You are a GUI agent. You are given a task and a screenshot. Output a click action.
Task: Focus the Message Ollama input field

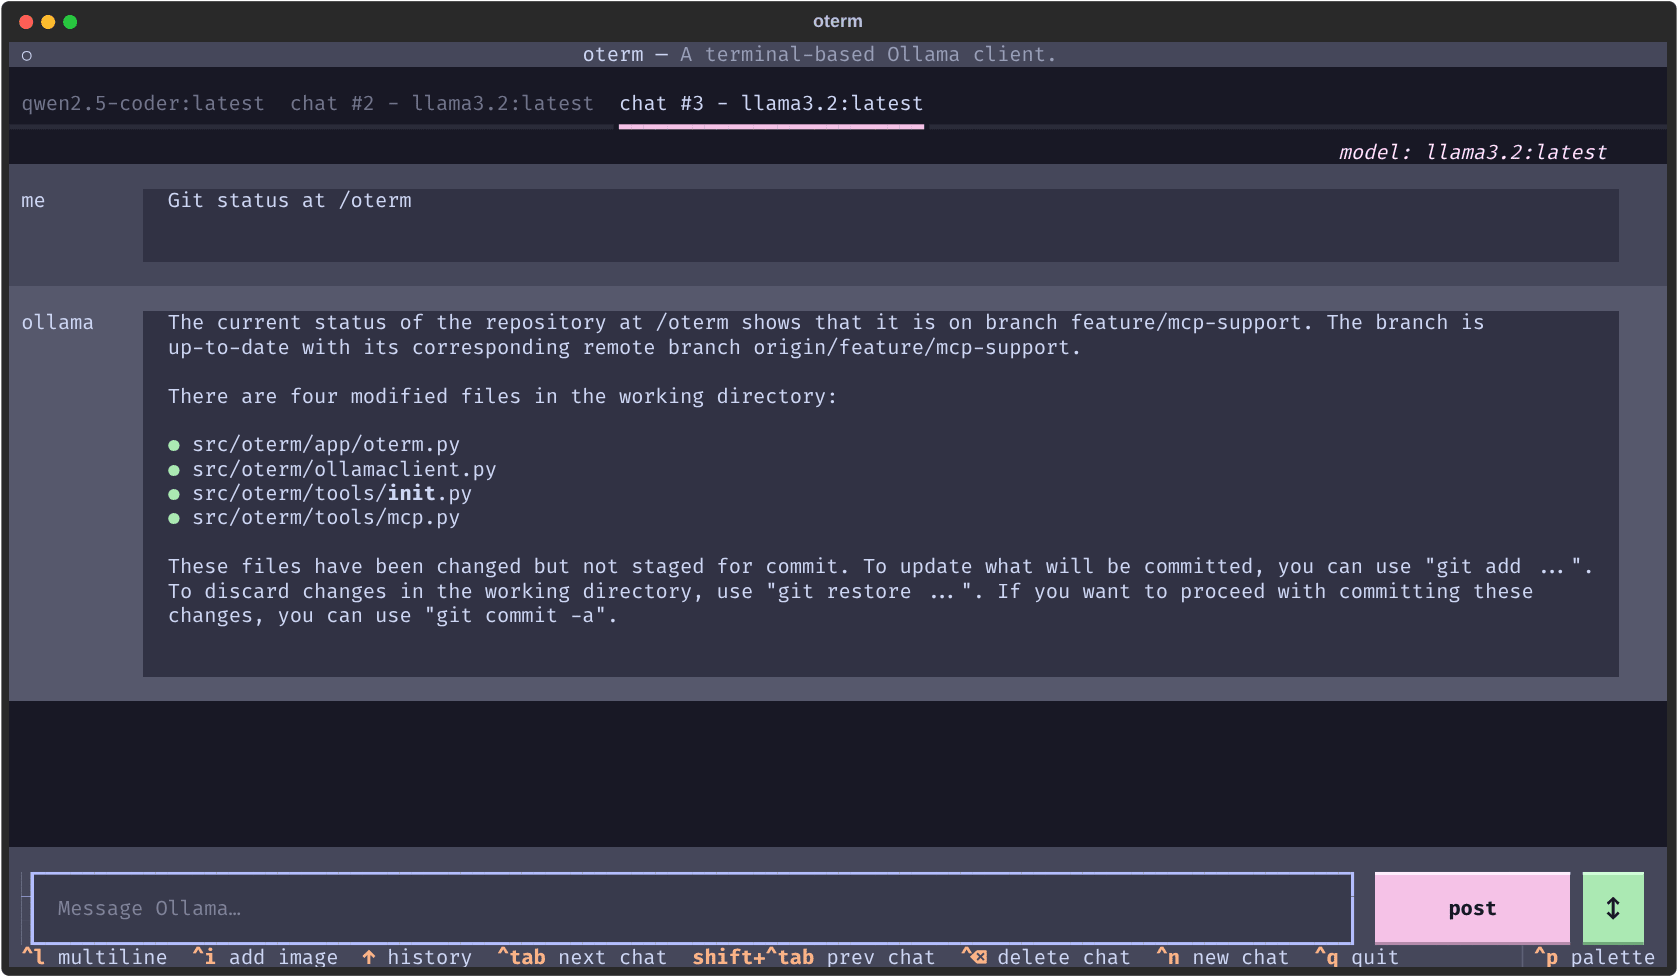[x=690, y=908]
